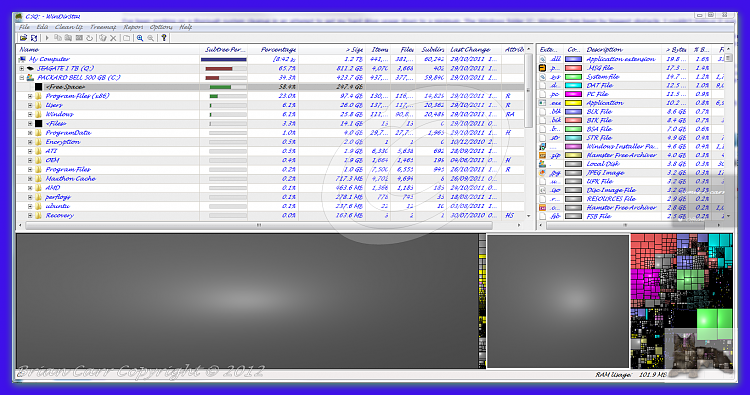Click the Copy Path toolbar icon
The height and width of the screenshot is (395, 750).
point(58,38)
